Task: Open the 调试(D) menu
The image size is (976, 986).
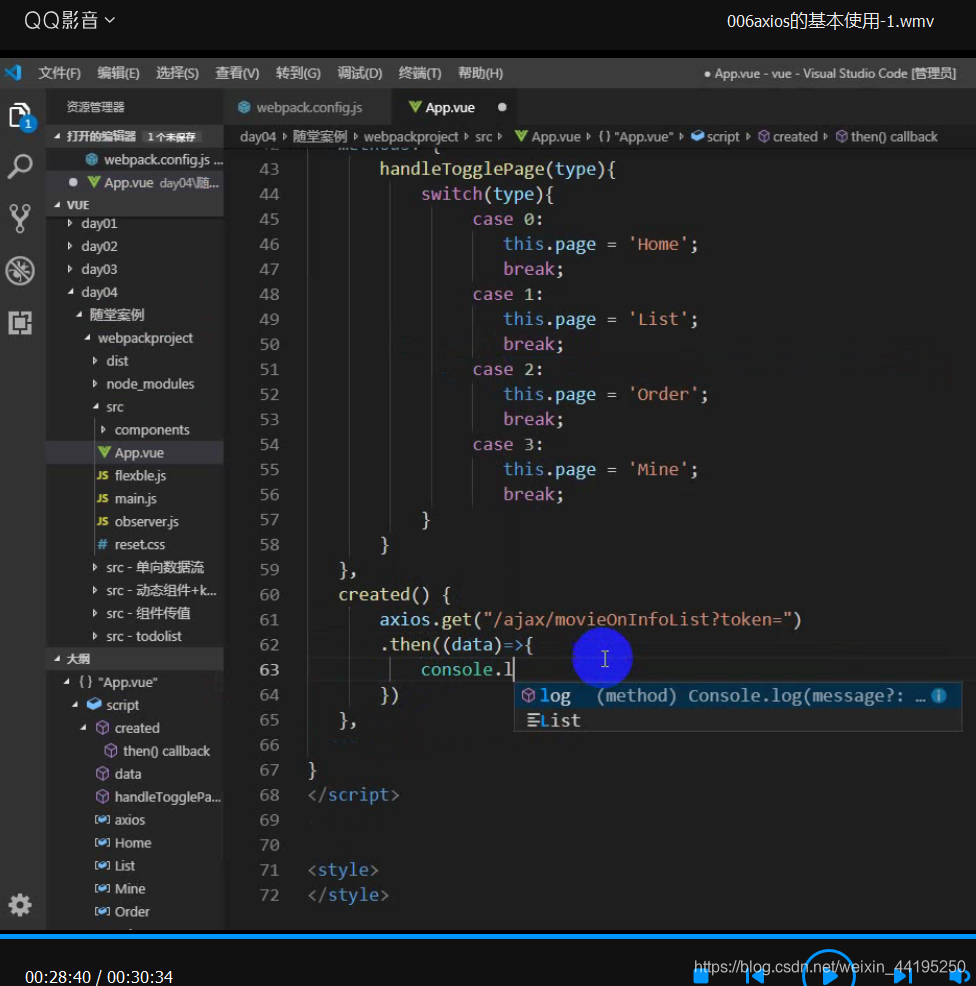Action: pyautogui.click(x=360, y=74)
